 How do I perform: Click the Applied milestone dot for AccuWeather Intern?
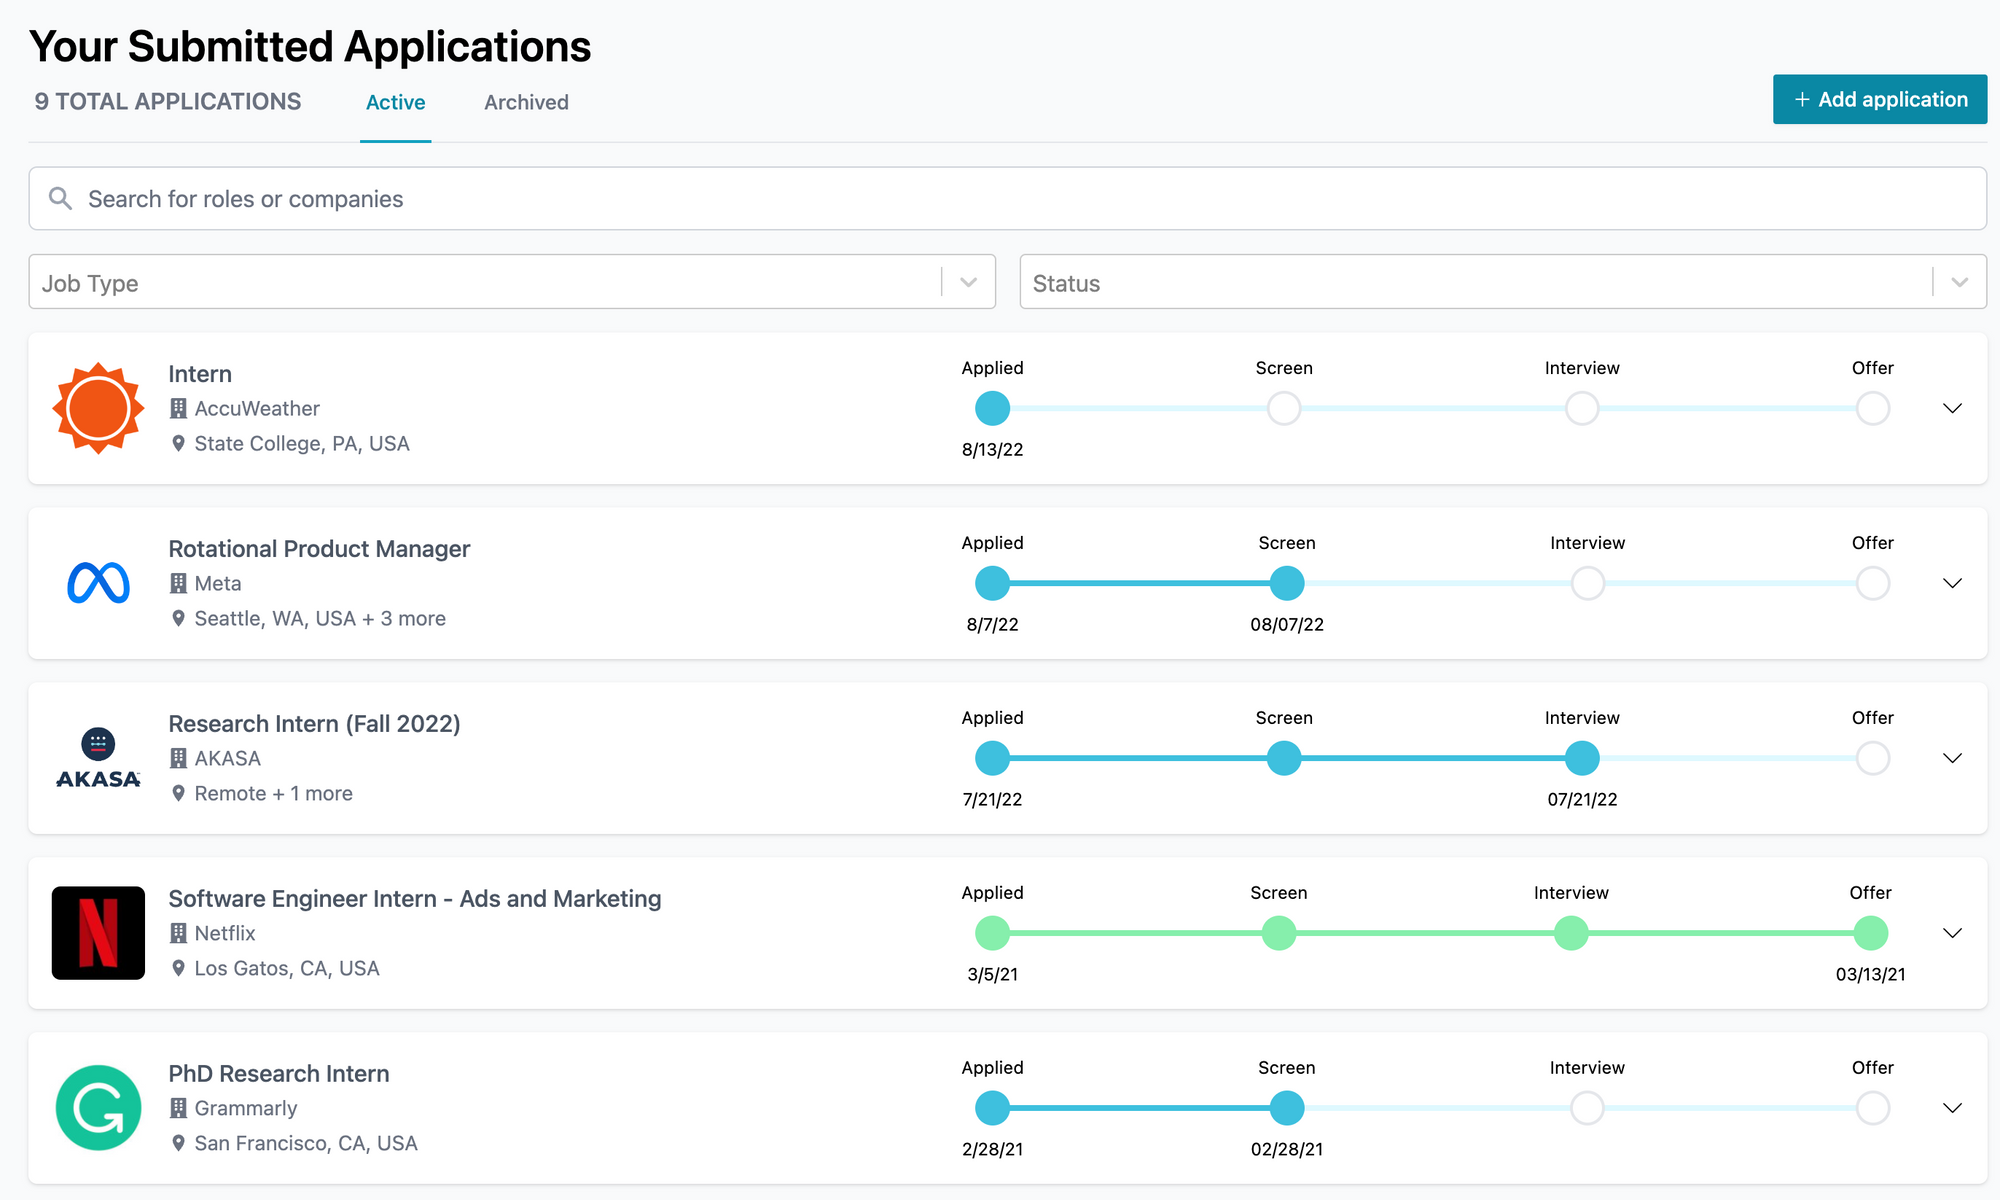coord(992,408)
